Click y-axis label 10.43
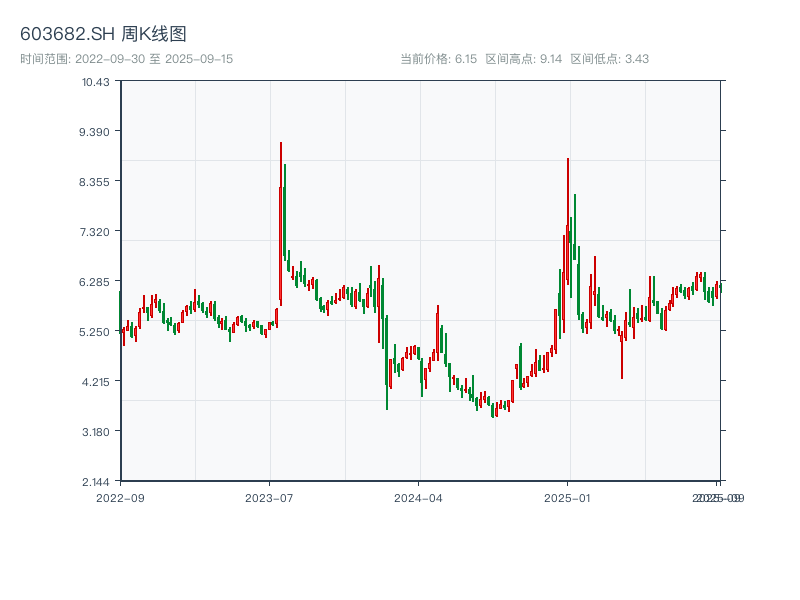This screenshot has height=600, width=800. 95,82
